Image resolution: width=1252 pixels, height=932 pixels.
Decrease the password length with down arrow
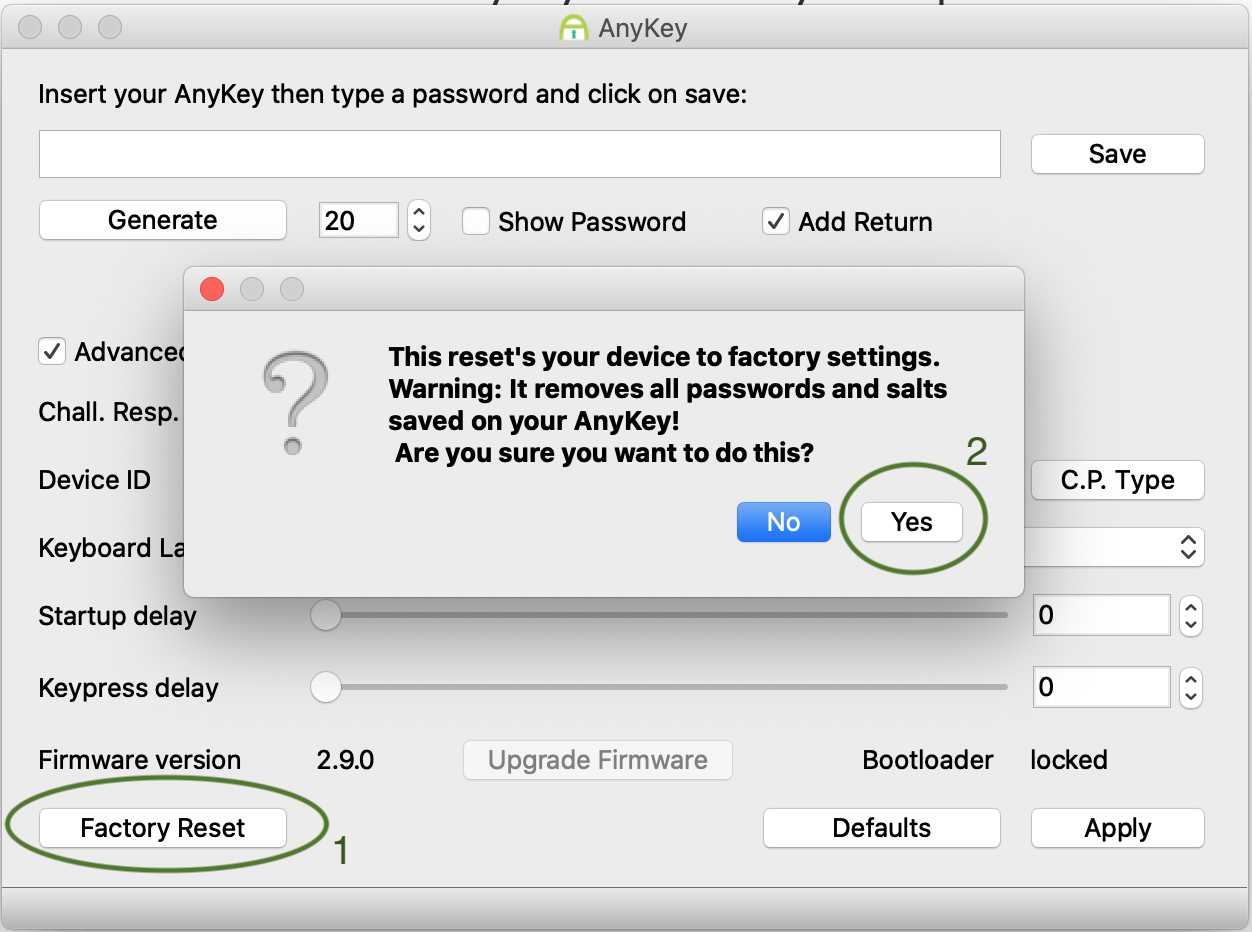click(420, 230)
